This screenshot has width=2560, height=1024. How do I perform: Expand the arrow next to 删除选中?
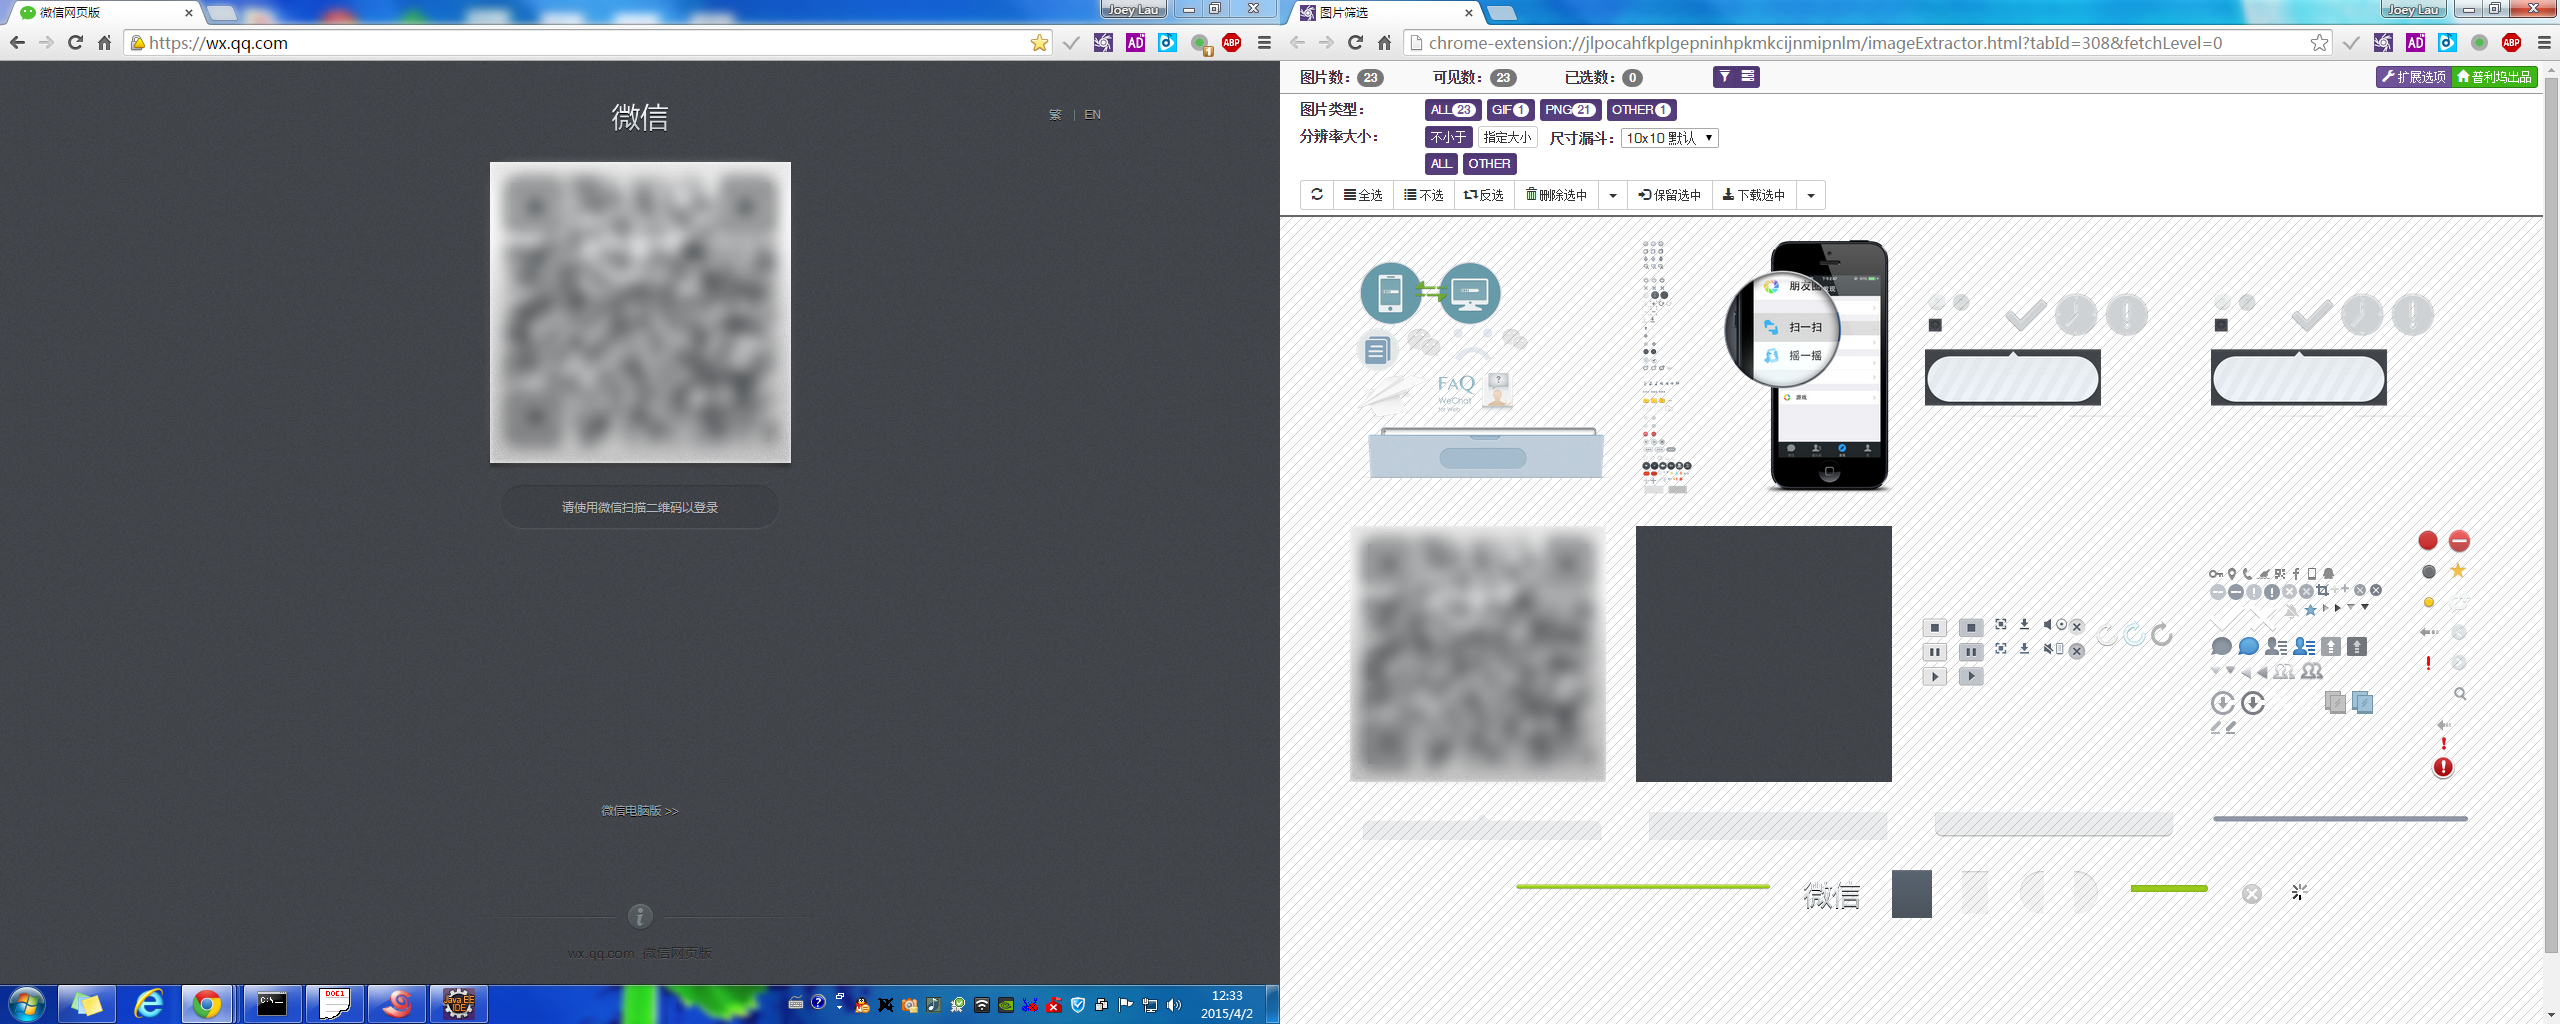[1613, 195]
